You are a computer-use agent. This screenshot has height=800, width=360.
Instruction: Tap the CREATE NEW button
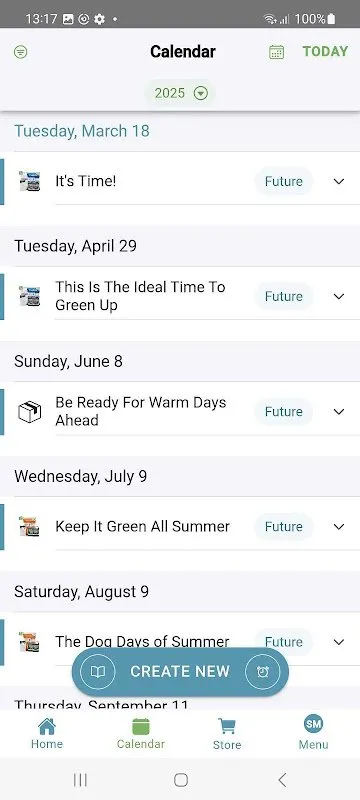[180, 671]
